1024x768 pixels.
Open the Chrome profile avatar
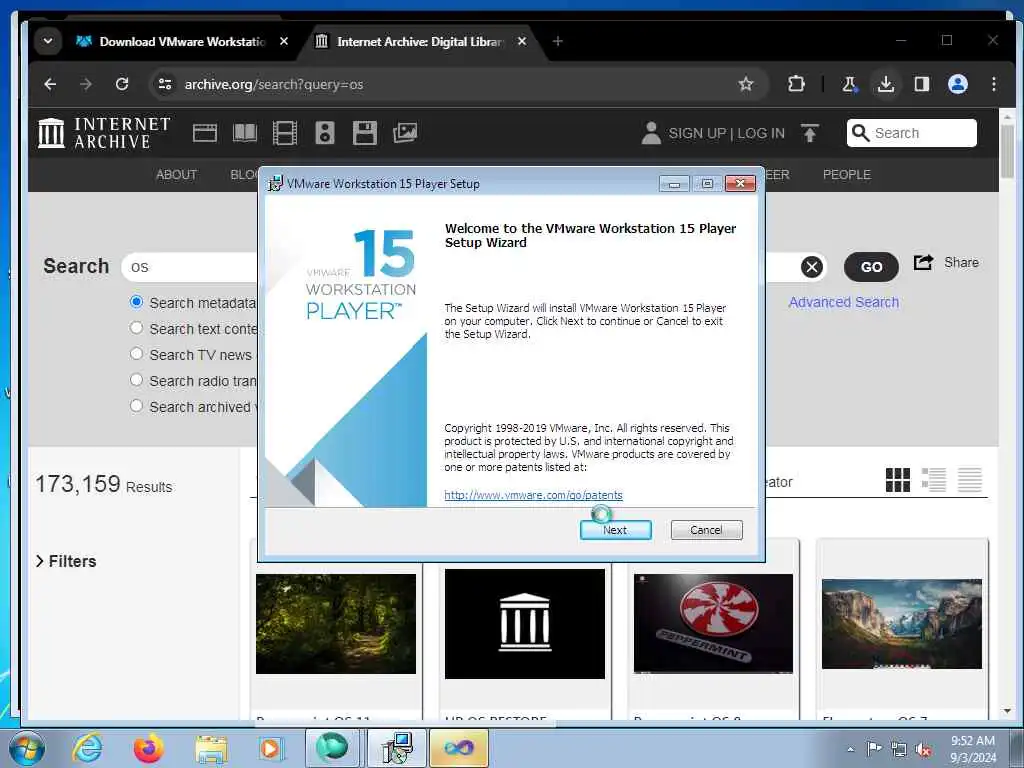[x=957, y=84]
